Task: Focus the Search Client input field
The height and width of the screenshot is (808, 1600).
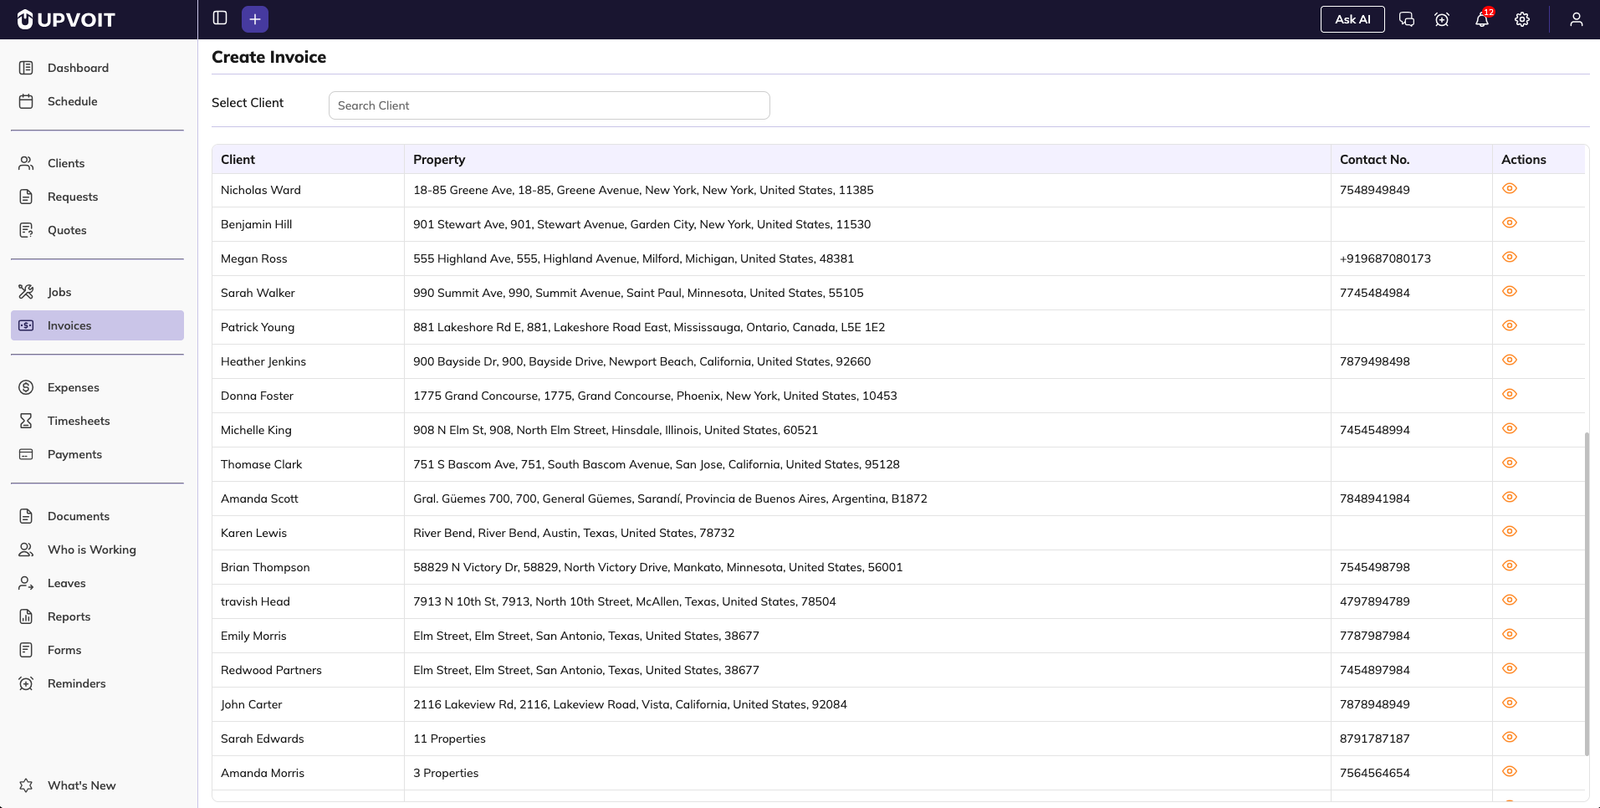Action: [549, 105]
